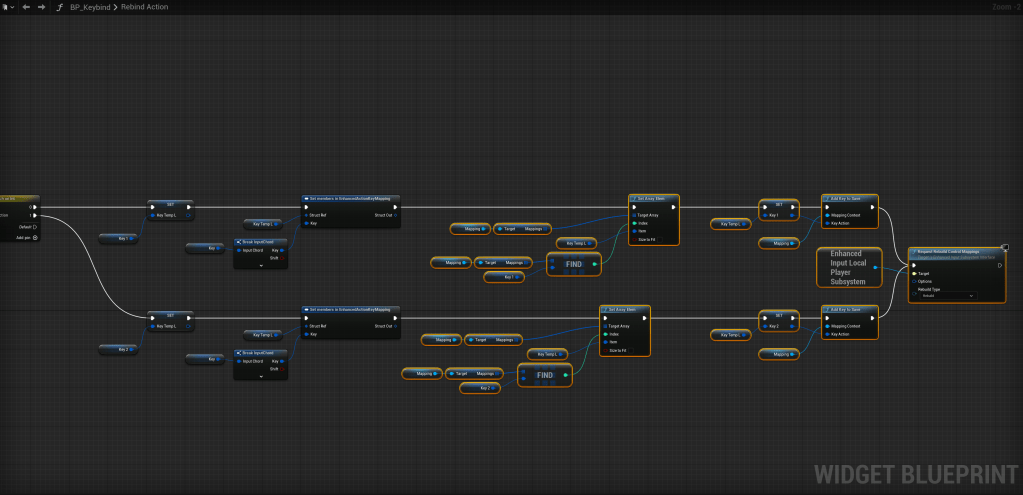Select the Enhanced Input Local Player Subsystem node

click(x=845, y=267)
